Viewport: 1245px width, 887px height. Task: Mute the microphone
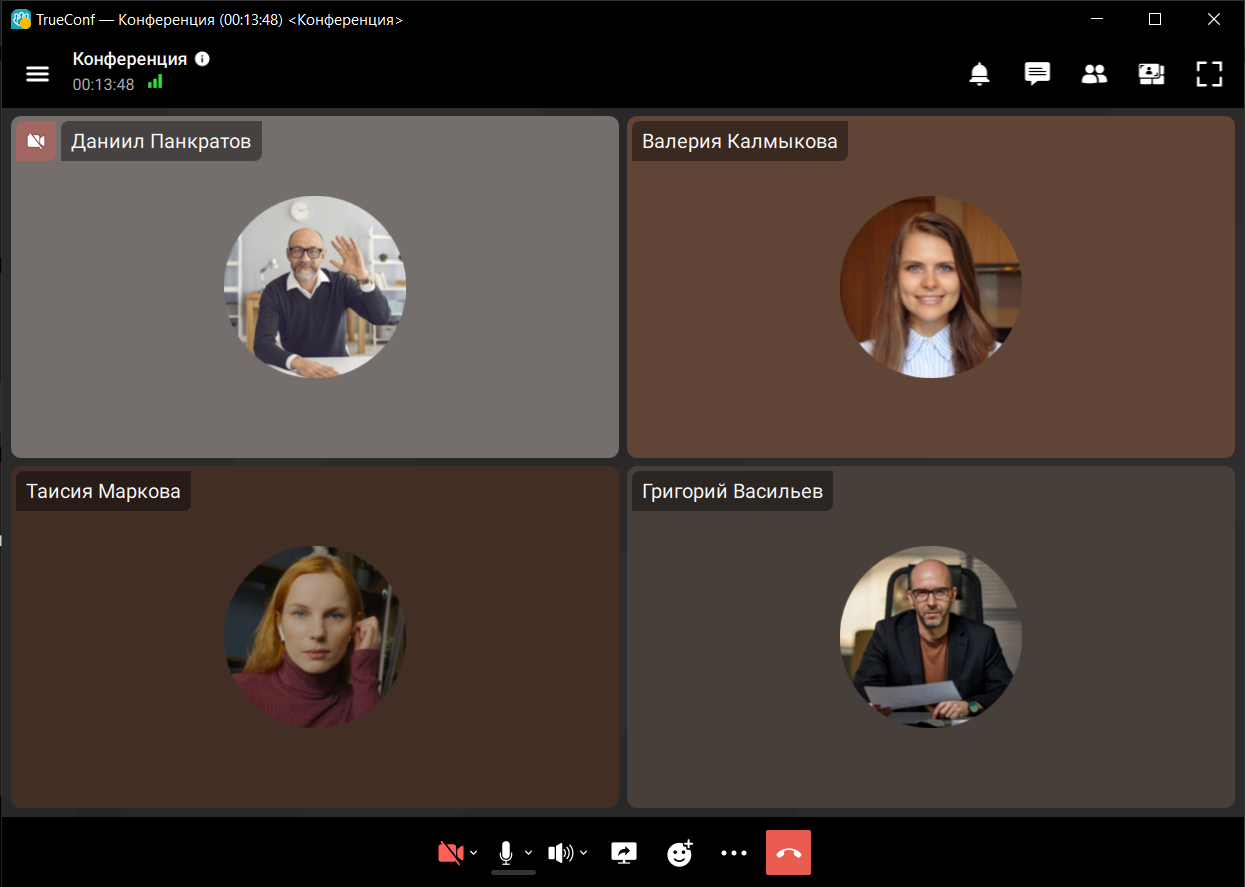tap(506, 852)
